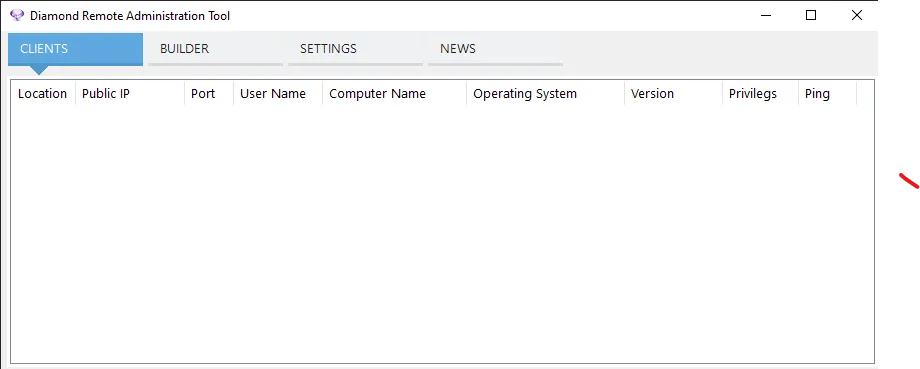
Task: Click the Operating System column header
Action: point(546,94)
